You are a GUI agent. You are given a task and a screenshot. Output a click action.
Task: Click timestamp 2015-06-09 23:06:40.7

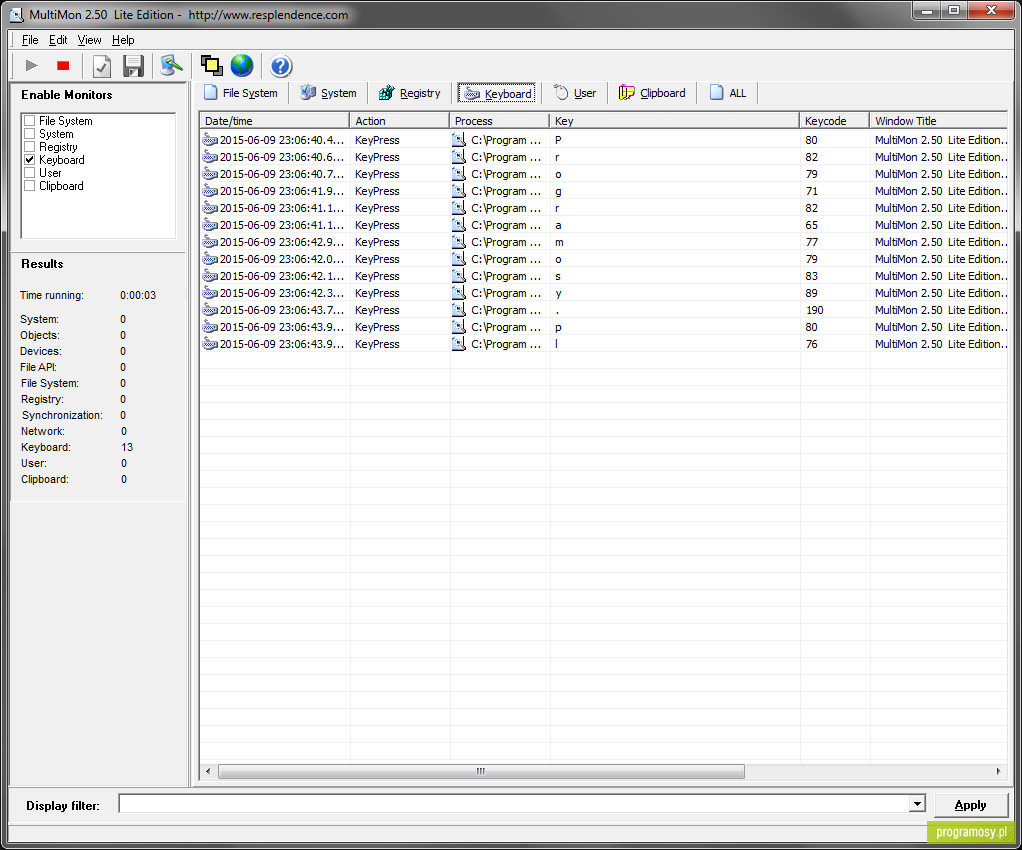coord(282,174)
